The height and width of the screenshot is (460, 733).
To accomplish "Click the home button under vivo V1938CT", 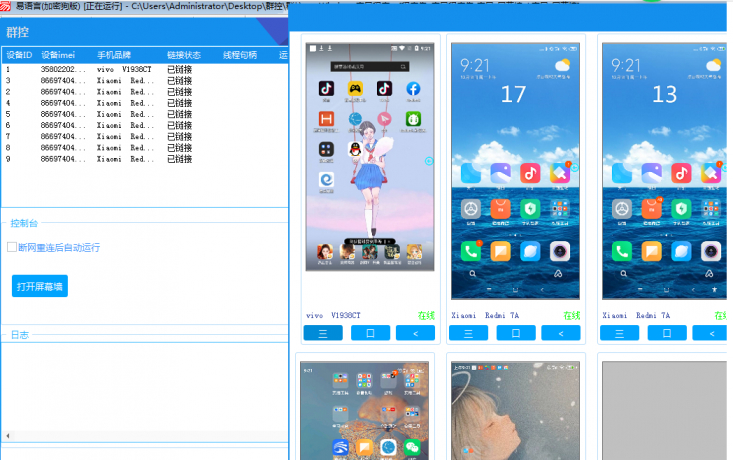I will pyautogui.click(x=370, y=333).
